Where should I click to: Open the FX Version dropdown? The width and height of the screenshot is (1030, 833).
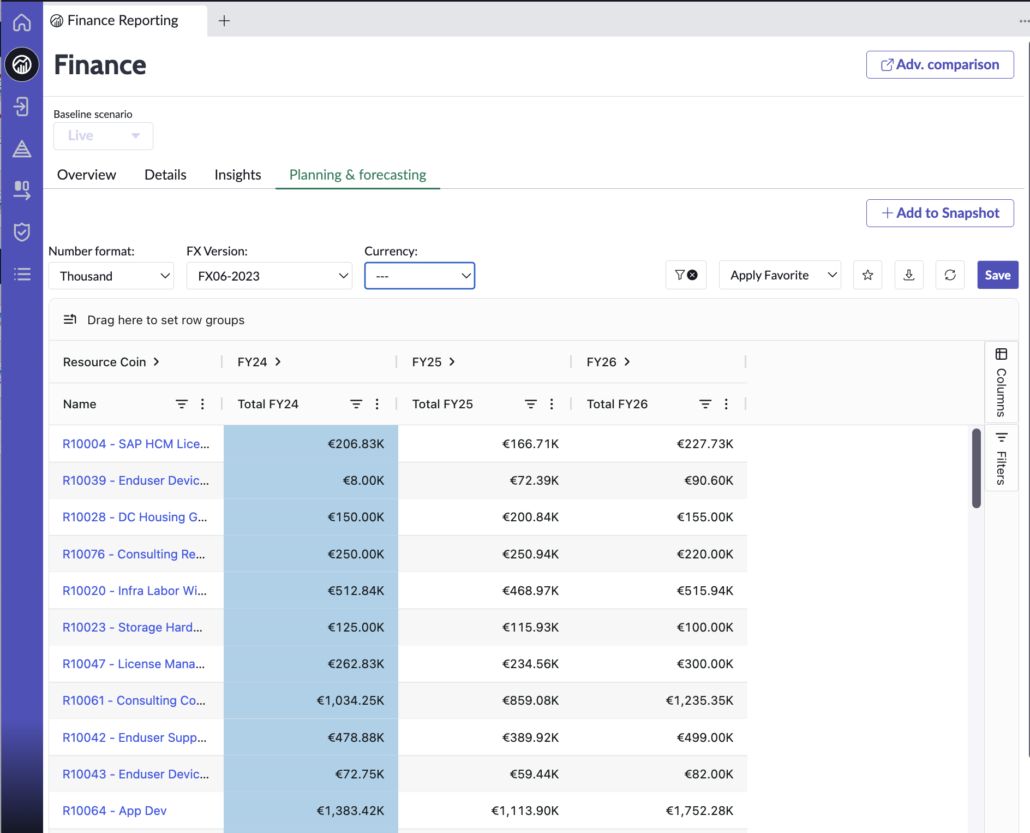[x=269, y=276]
